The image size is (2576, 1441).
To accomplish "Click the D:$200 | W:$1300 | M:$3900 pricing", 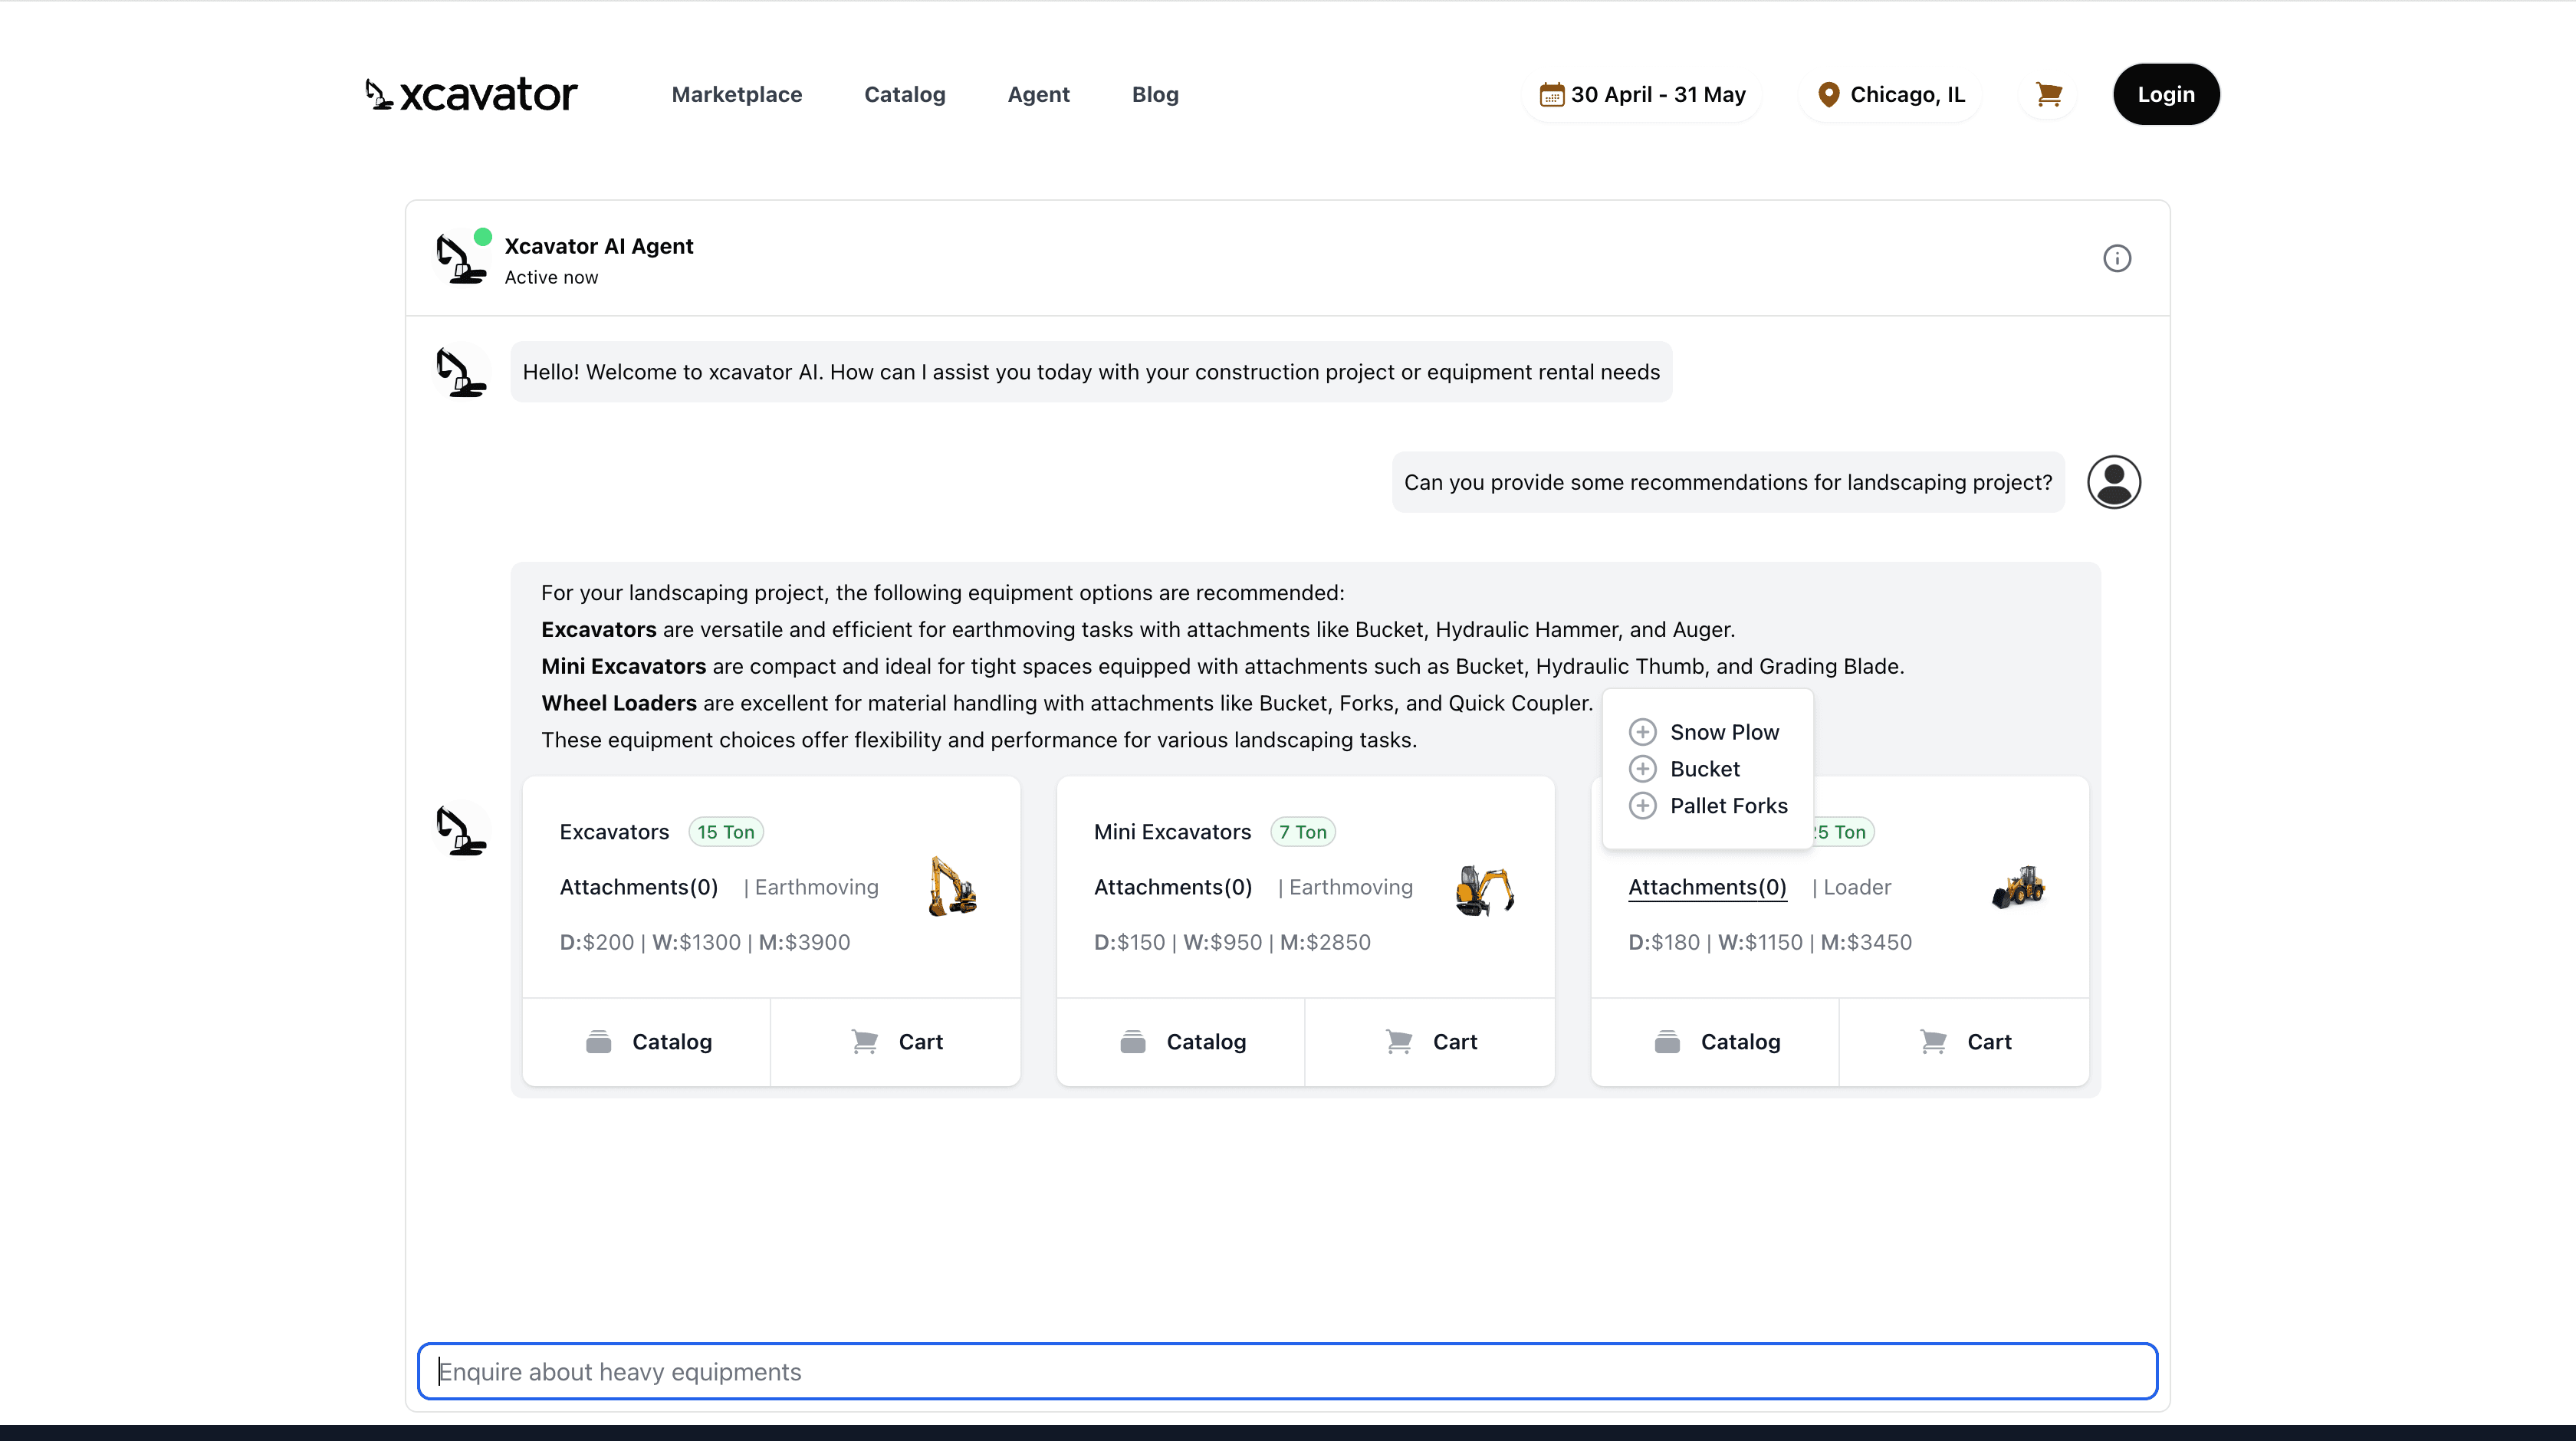I will (x=705, y=942).
